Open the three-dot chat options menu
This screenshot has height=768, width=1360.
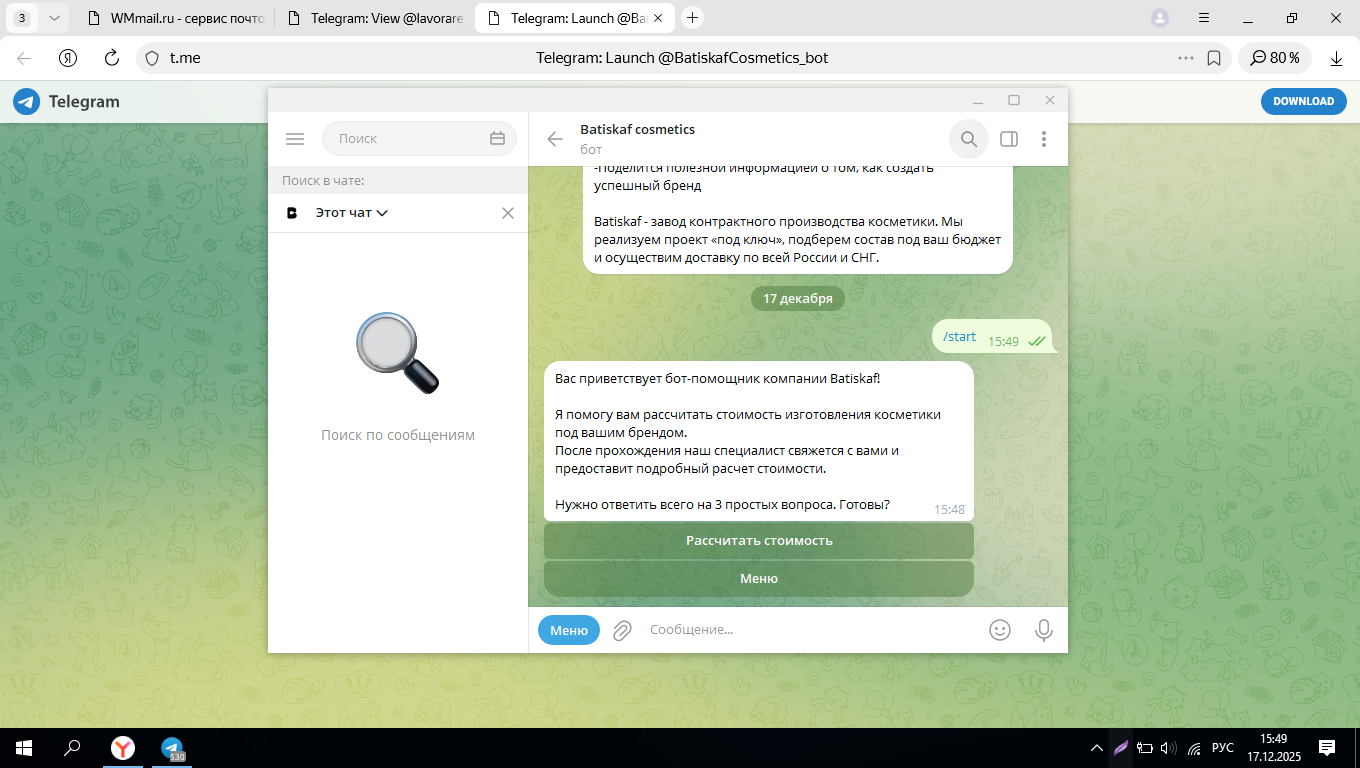[x=1044, y=139]
